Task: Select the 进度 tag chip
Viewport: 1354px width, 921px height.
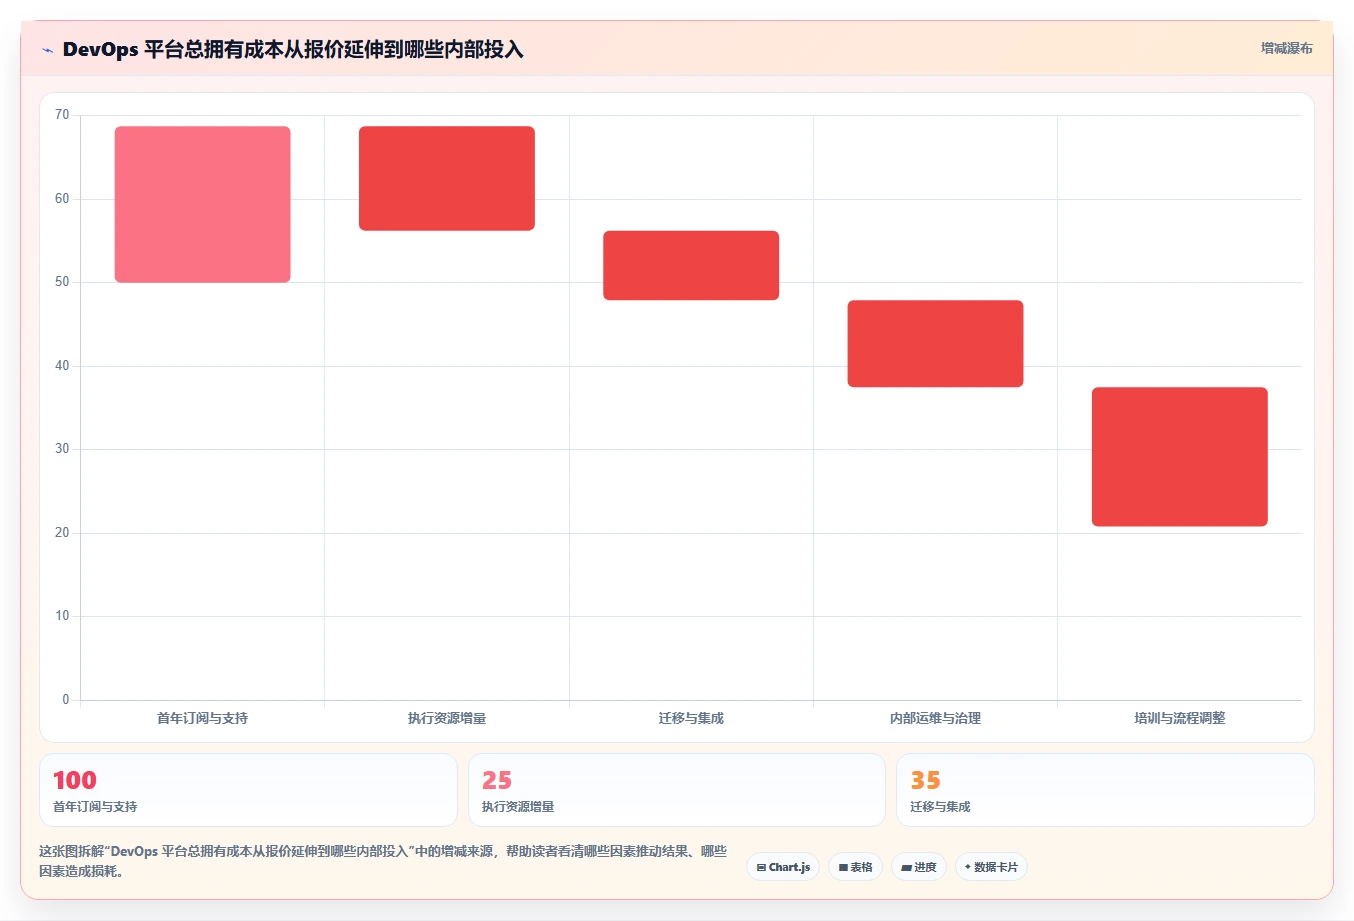Action: [919, 867]
